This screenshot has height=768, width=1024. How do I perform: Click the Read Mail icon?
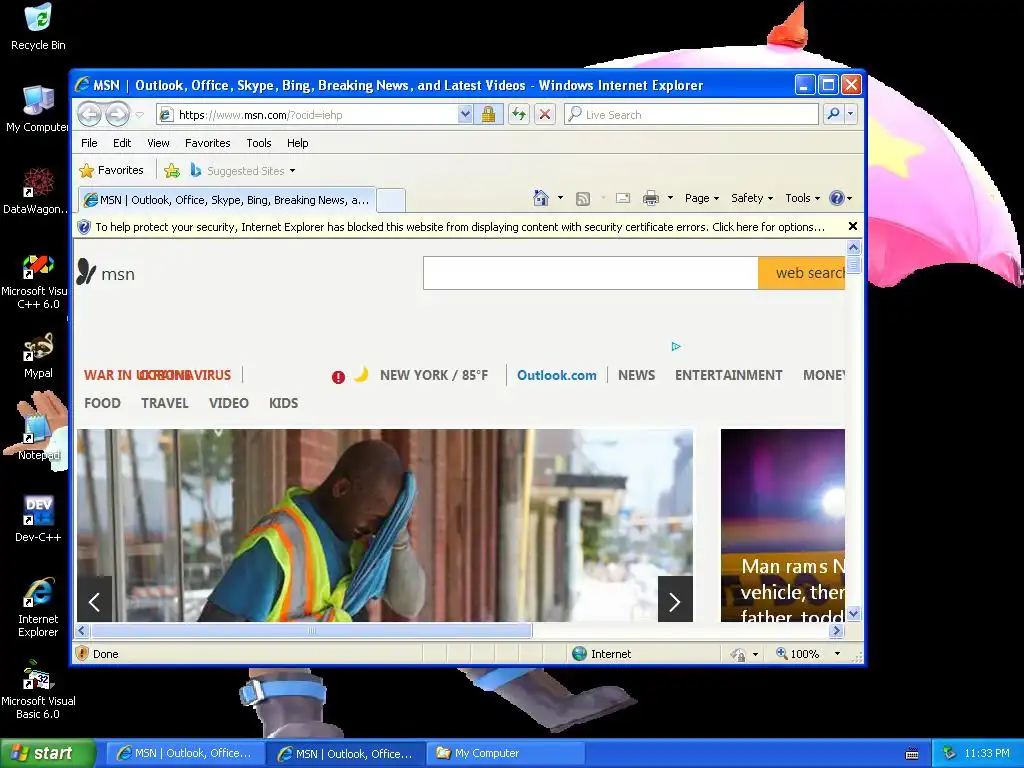click(623, 198)
